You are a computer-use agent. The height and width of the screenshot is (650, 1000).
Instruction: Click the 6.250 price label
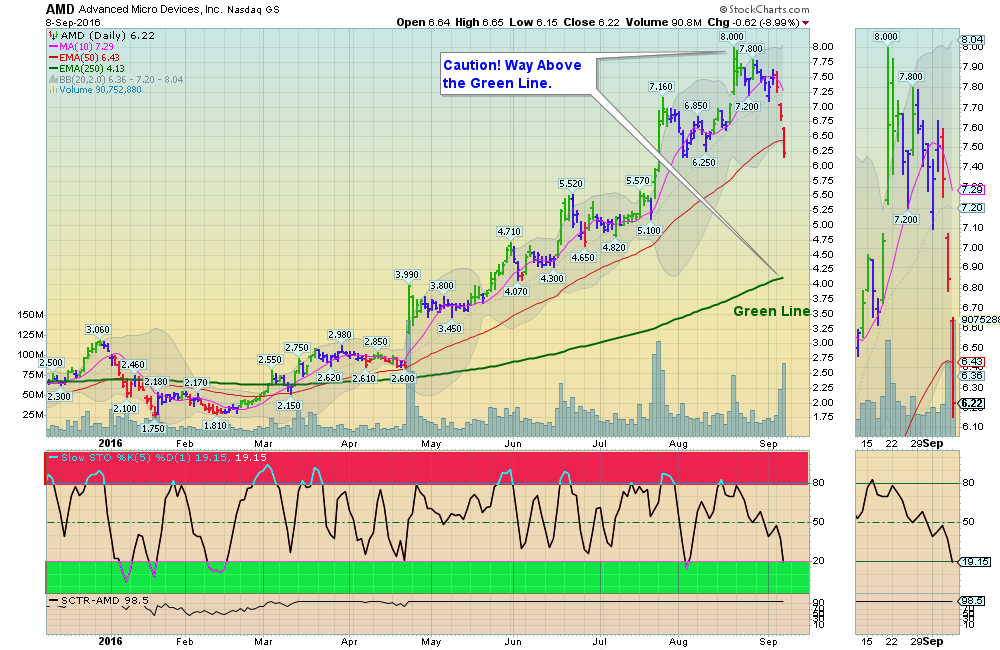click(x=704, y=163)
